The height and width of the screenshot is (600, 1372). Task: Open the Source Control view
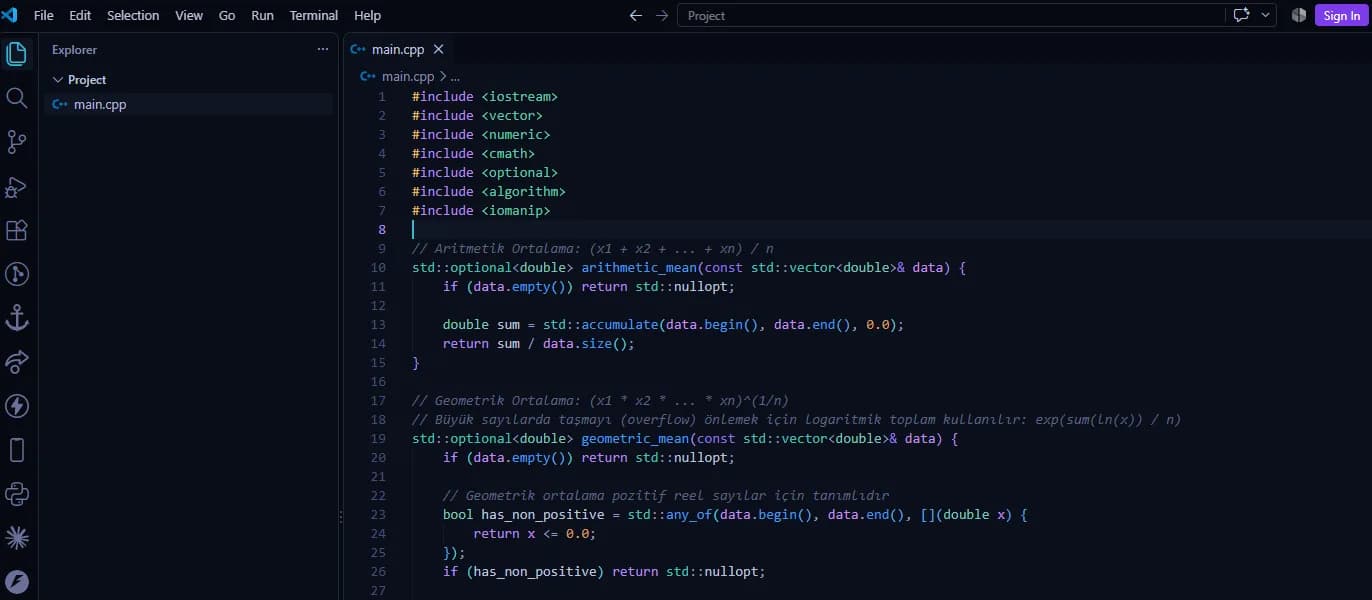pos(17,142)
